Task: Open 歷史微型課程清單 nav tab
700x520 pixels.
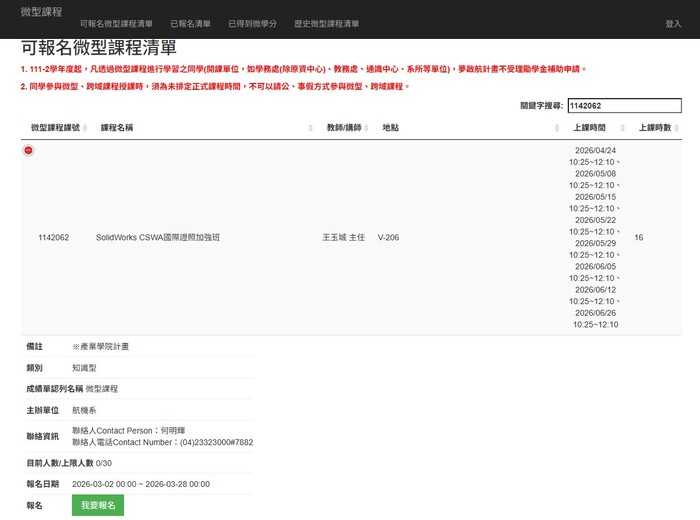Action: point(326,24)
